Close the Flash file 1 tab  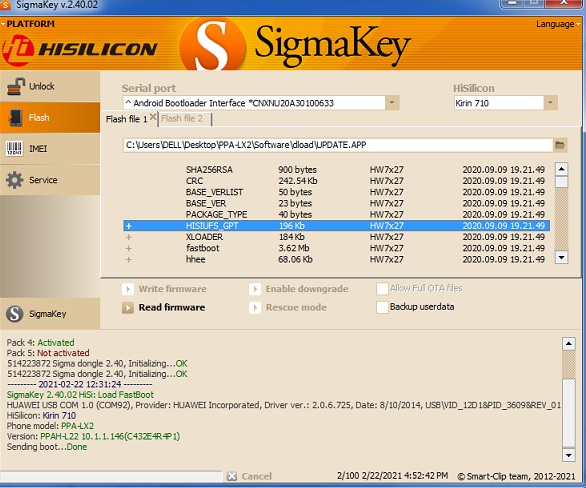click(153, 117)
